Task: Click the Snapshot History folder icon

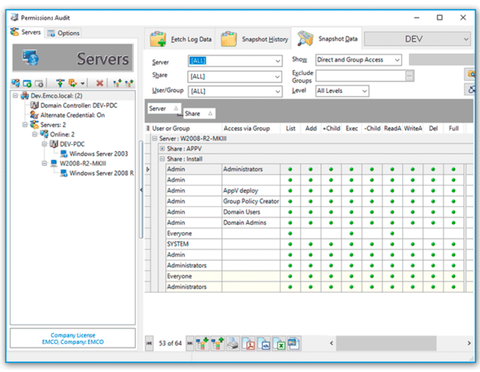Action: 229,39
